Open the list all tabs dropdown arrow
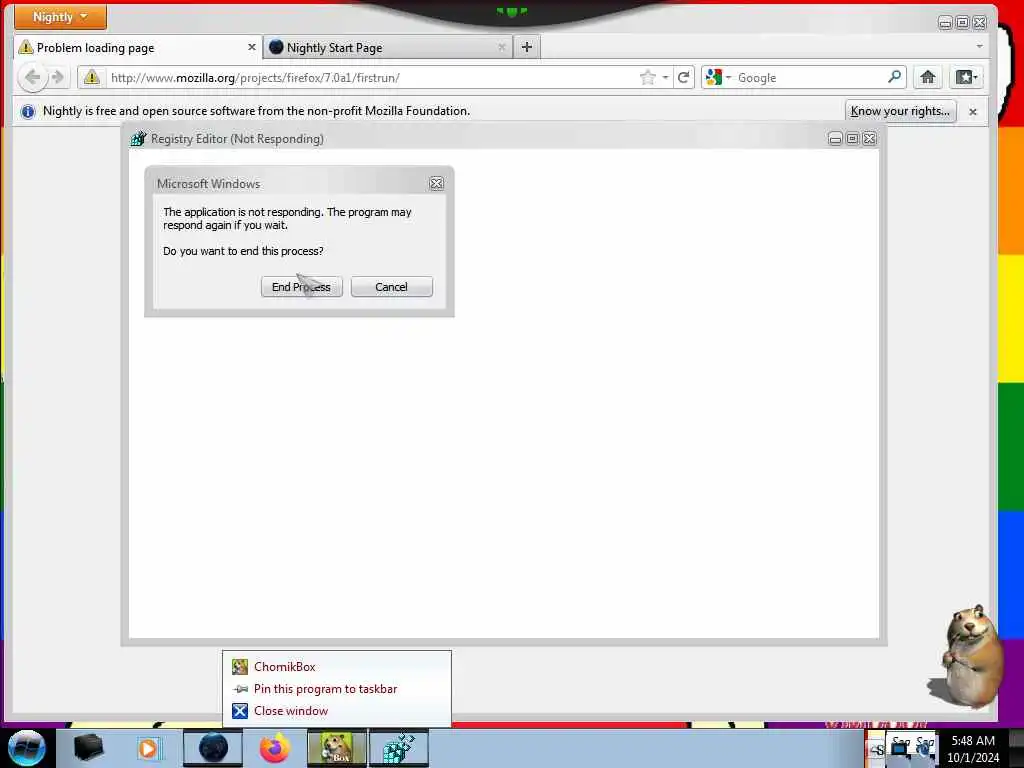The width and height of the screenshot is (1024, 768). point(979,46)
